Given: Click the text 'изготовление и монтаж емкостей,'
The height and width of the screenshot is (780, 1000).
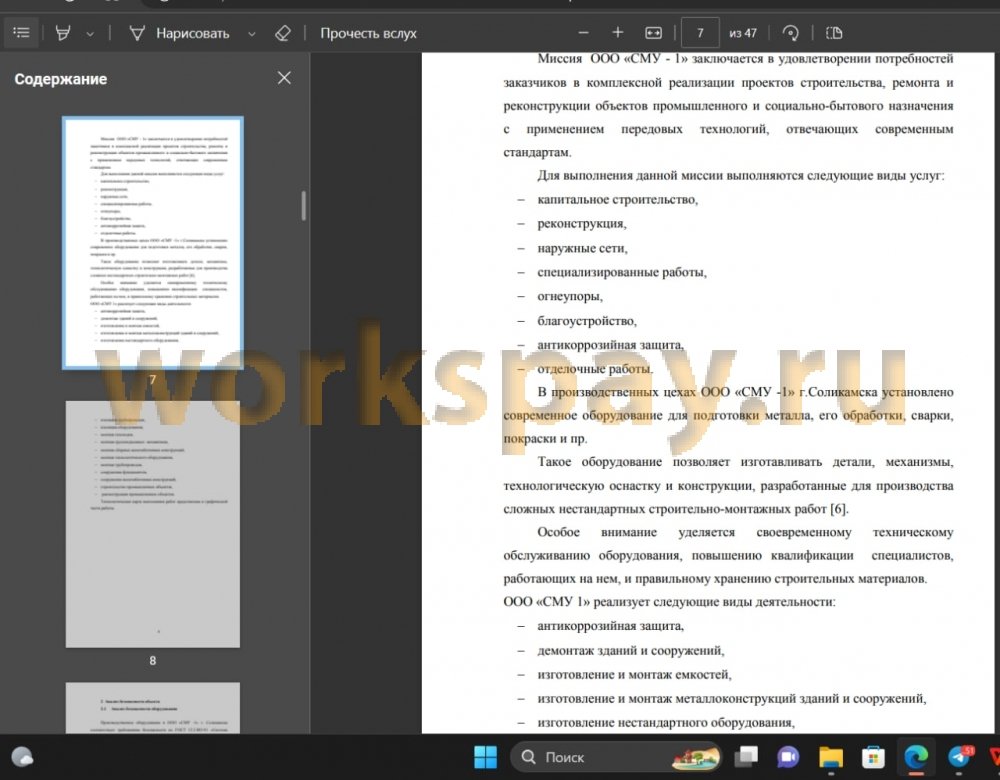Looking at the screenshot, I should pos(634,675).
